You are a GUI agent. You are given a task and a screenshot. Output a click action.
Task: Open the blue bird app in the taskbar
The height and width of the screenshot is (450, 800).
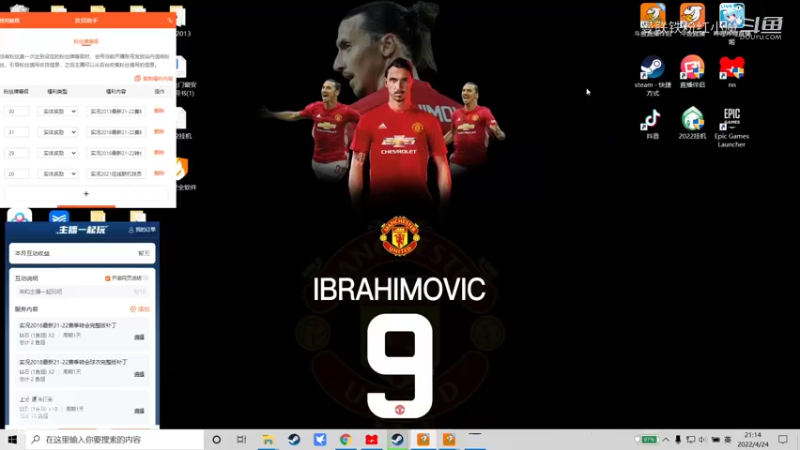click(320, 439)
